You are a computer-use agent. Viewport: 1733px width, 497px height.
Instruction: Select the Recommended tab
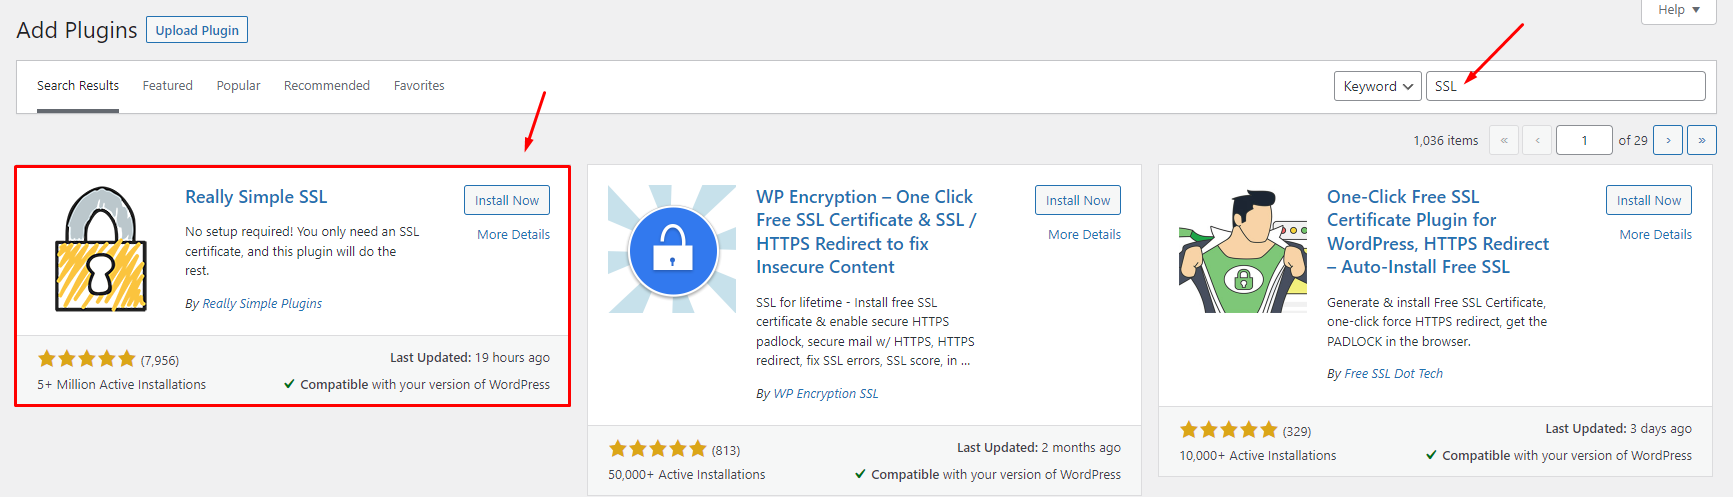tap(327, 86)
